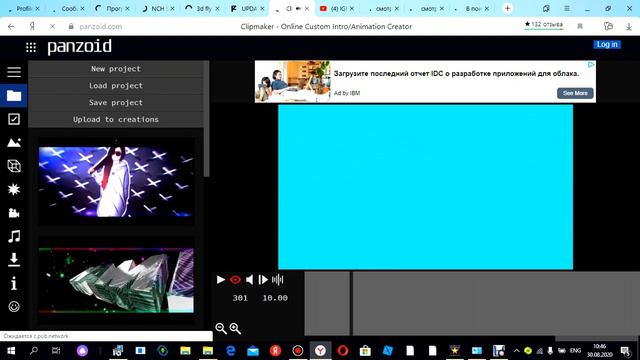640x360 pixels.
Task: Open Microsoft Edge from taskbar
Action: coord(231,351)
